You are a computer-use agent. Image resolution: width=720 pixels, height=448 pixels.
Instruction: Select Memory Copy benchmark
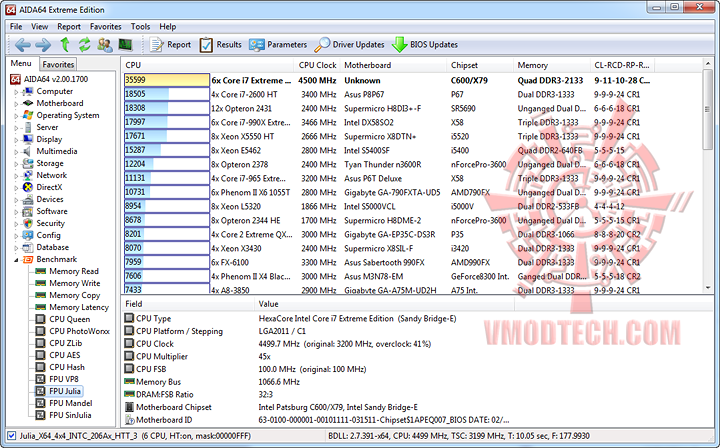coord(75,295)
